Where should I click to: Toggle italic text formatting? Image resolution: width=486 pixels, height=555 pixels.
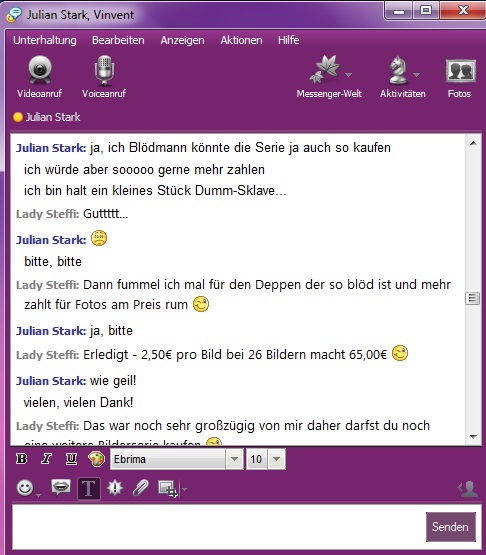tap(46, 459)
